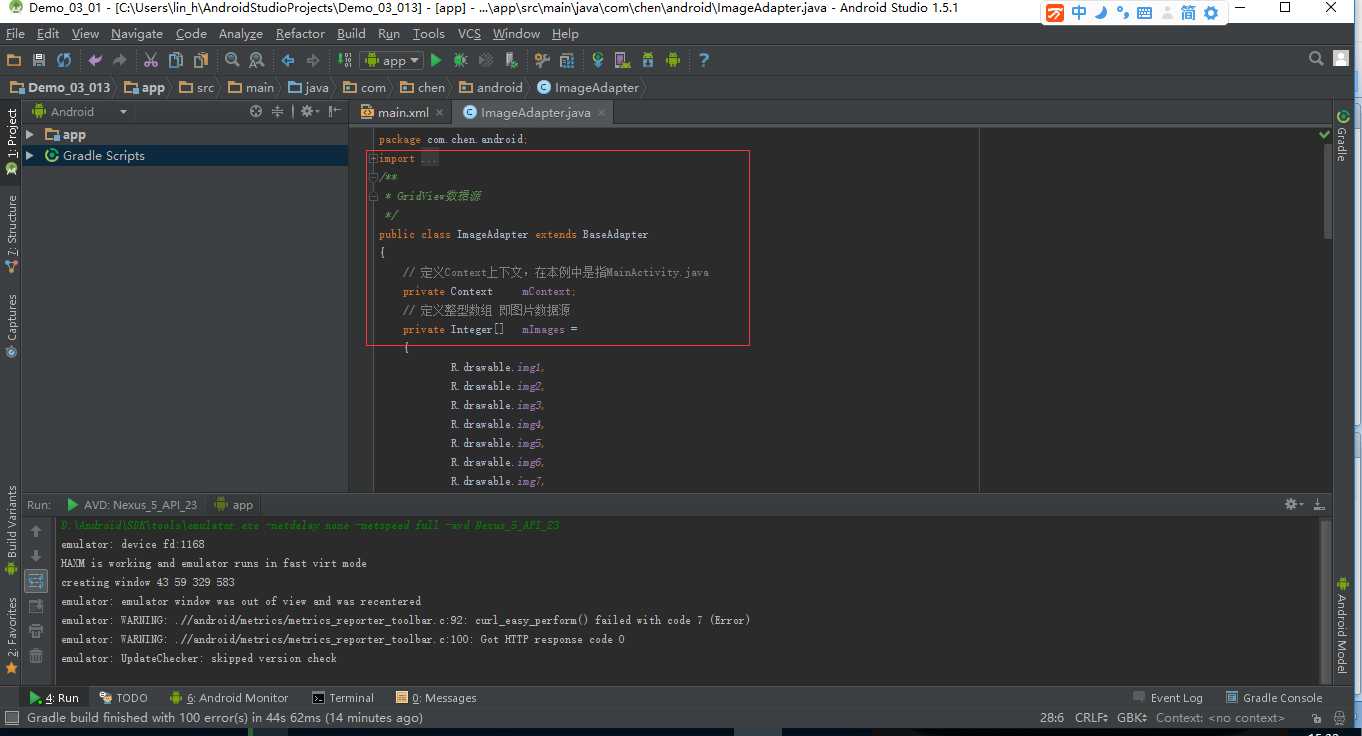Viewport: 1362px width, 736px height.
Task: Hide the Project panel
Action: [334, 112]
